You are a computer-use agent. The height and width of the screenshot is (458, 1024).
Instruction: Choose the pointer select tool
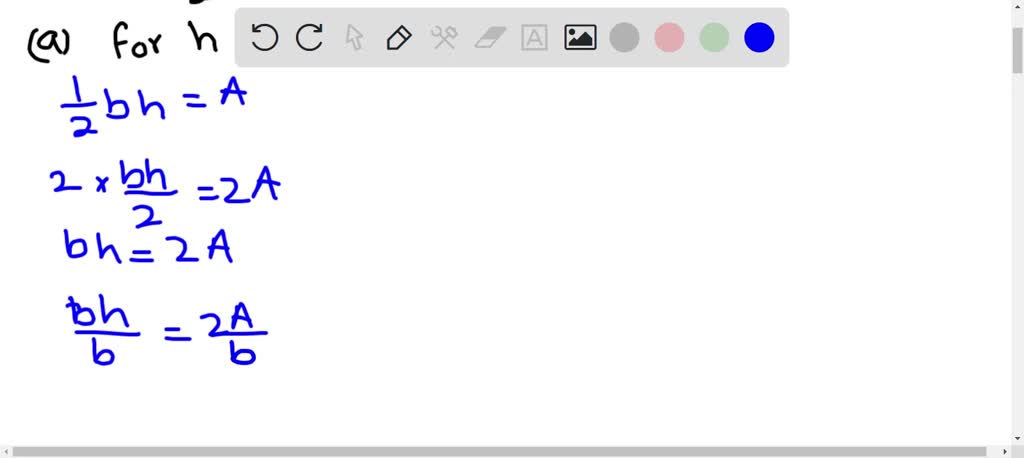click(353, 38)
